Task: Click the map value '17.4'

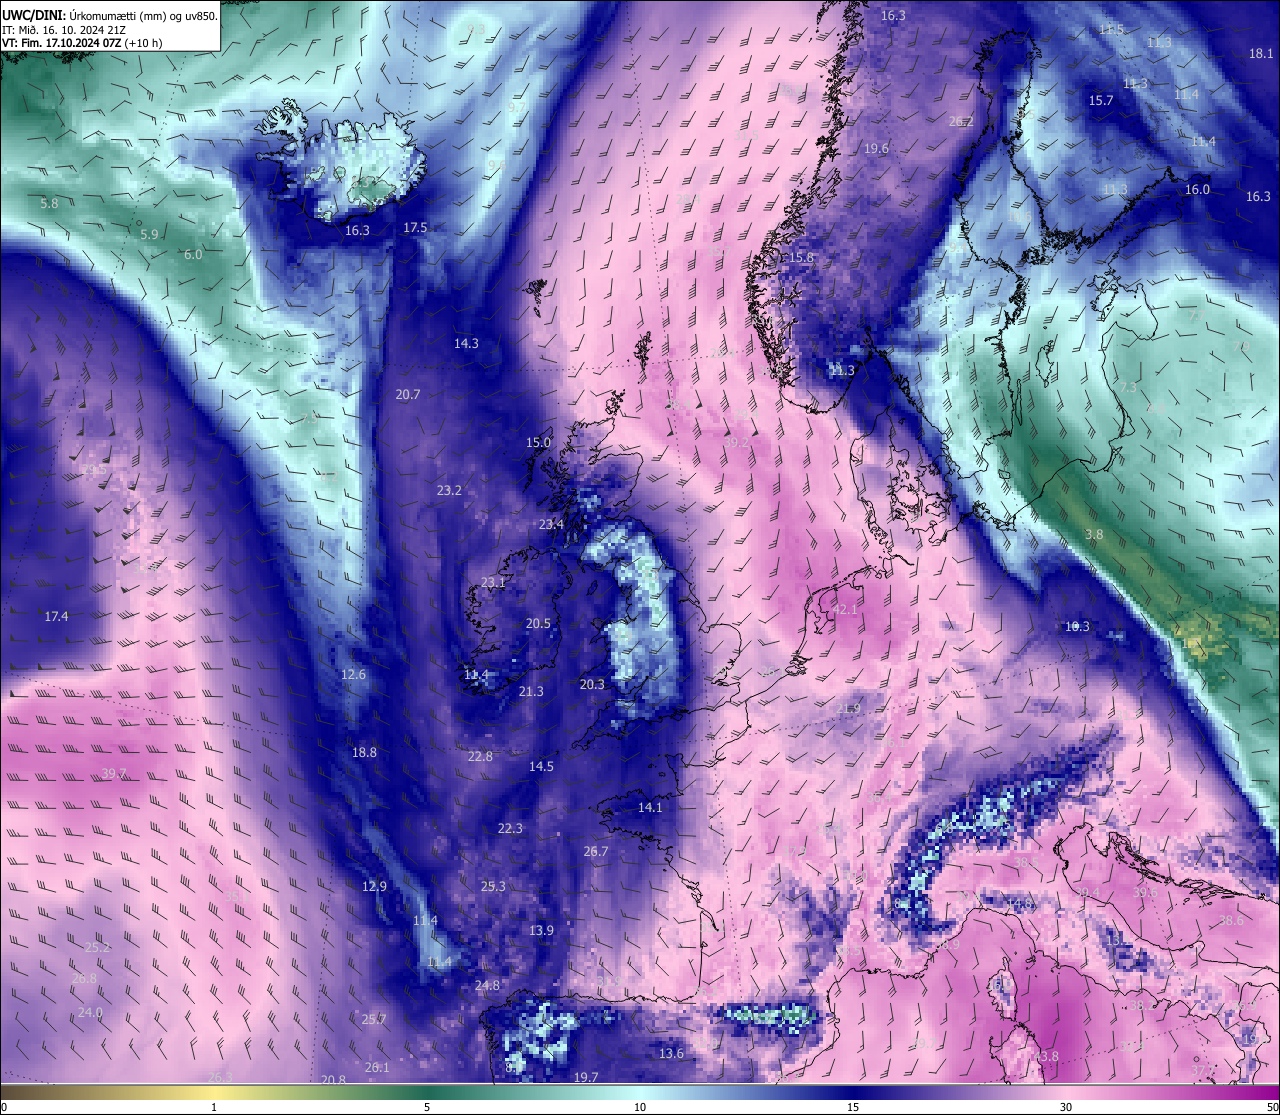Action: 56,617
